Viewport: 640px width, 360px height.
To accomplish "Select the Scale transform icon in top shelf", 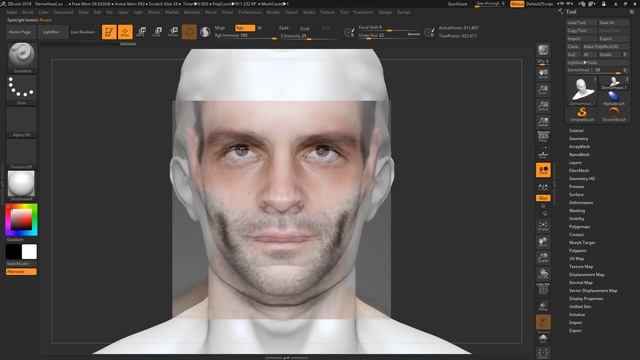I will [158, 32].
